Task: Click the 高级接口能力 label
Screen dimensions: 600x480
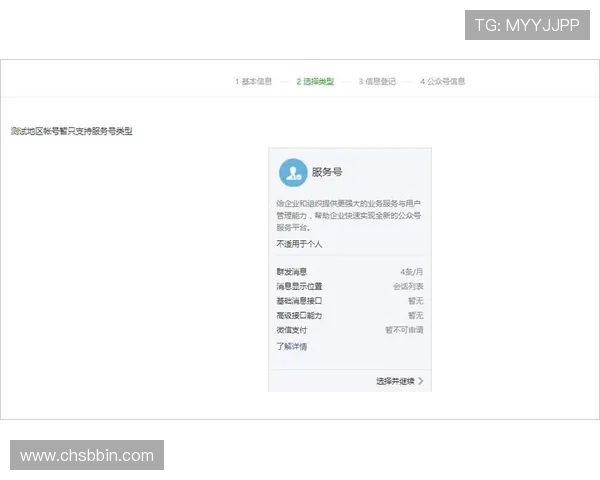Action: pos(299,315)
